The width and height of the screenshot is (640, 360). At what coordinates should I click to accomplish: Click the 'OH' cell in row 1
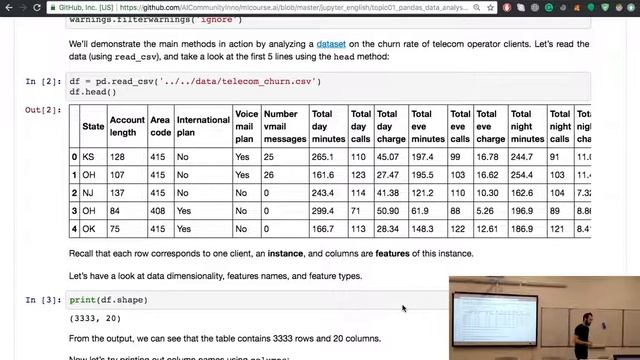tap(93, 175)
